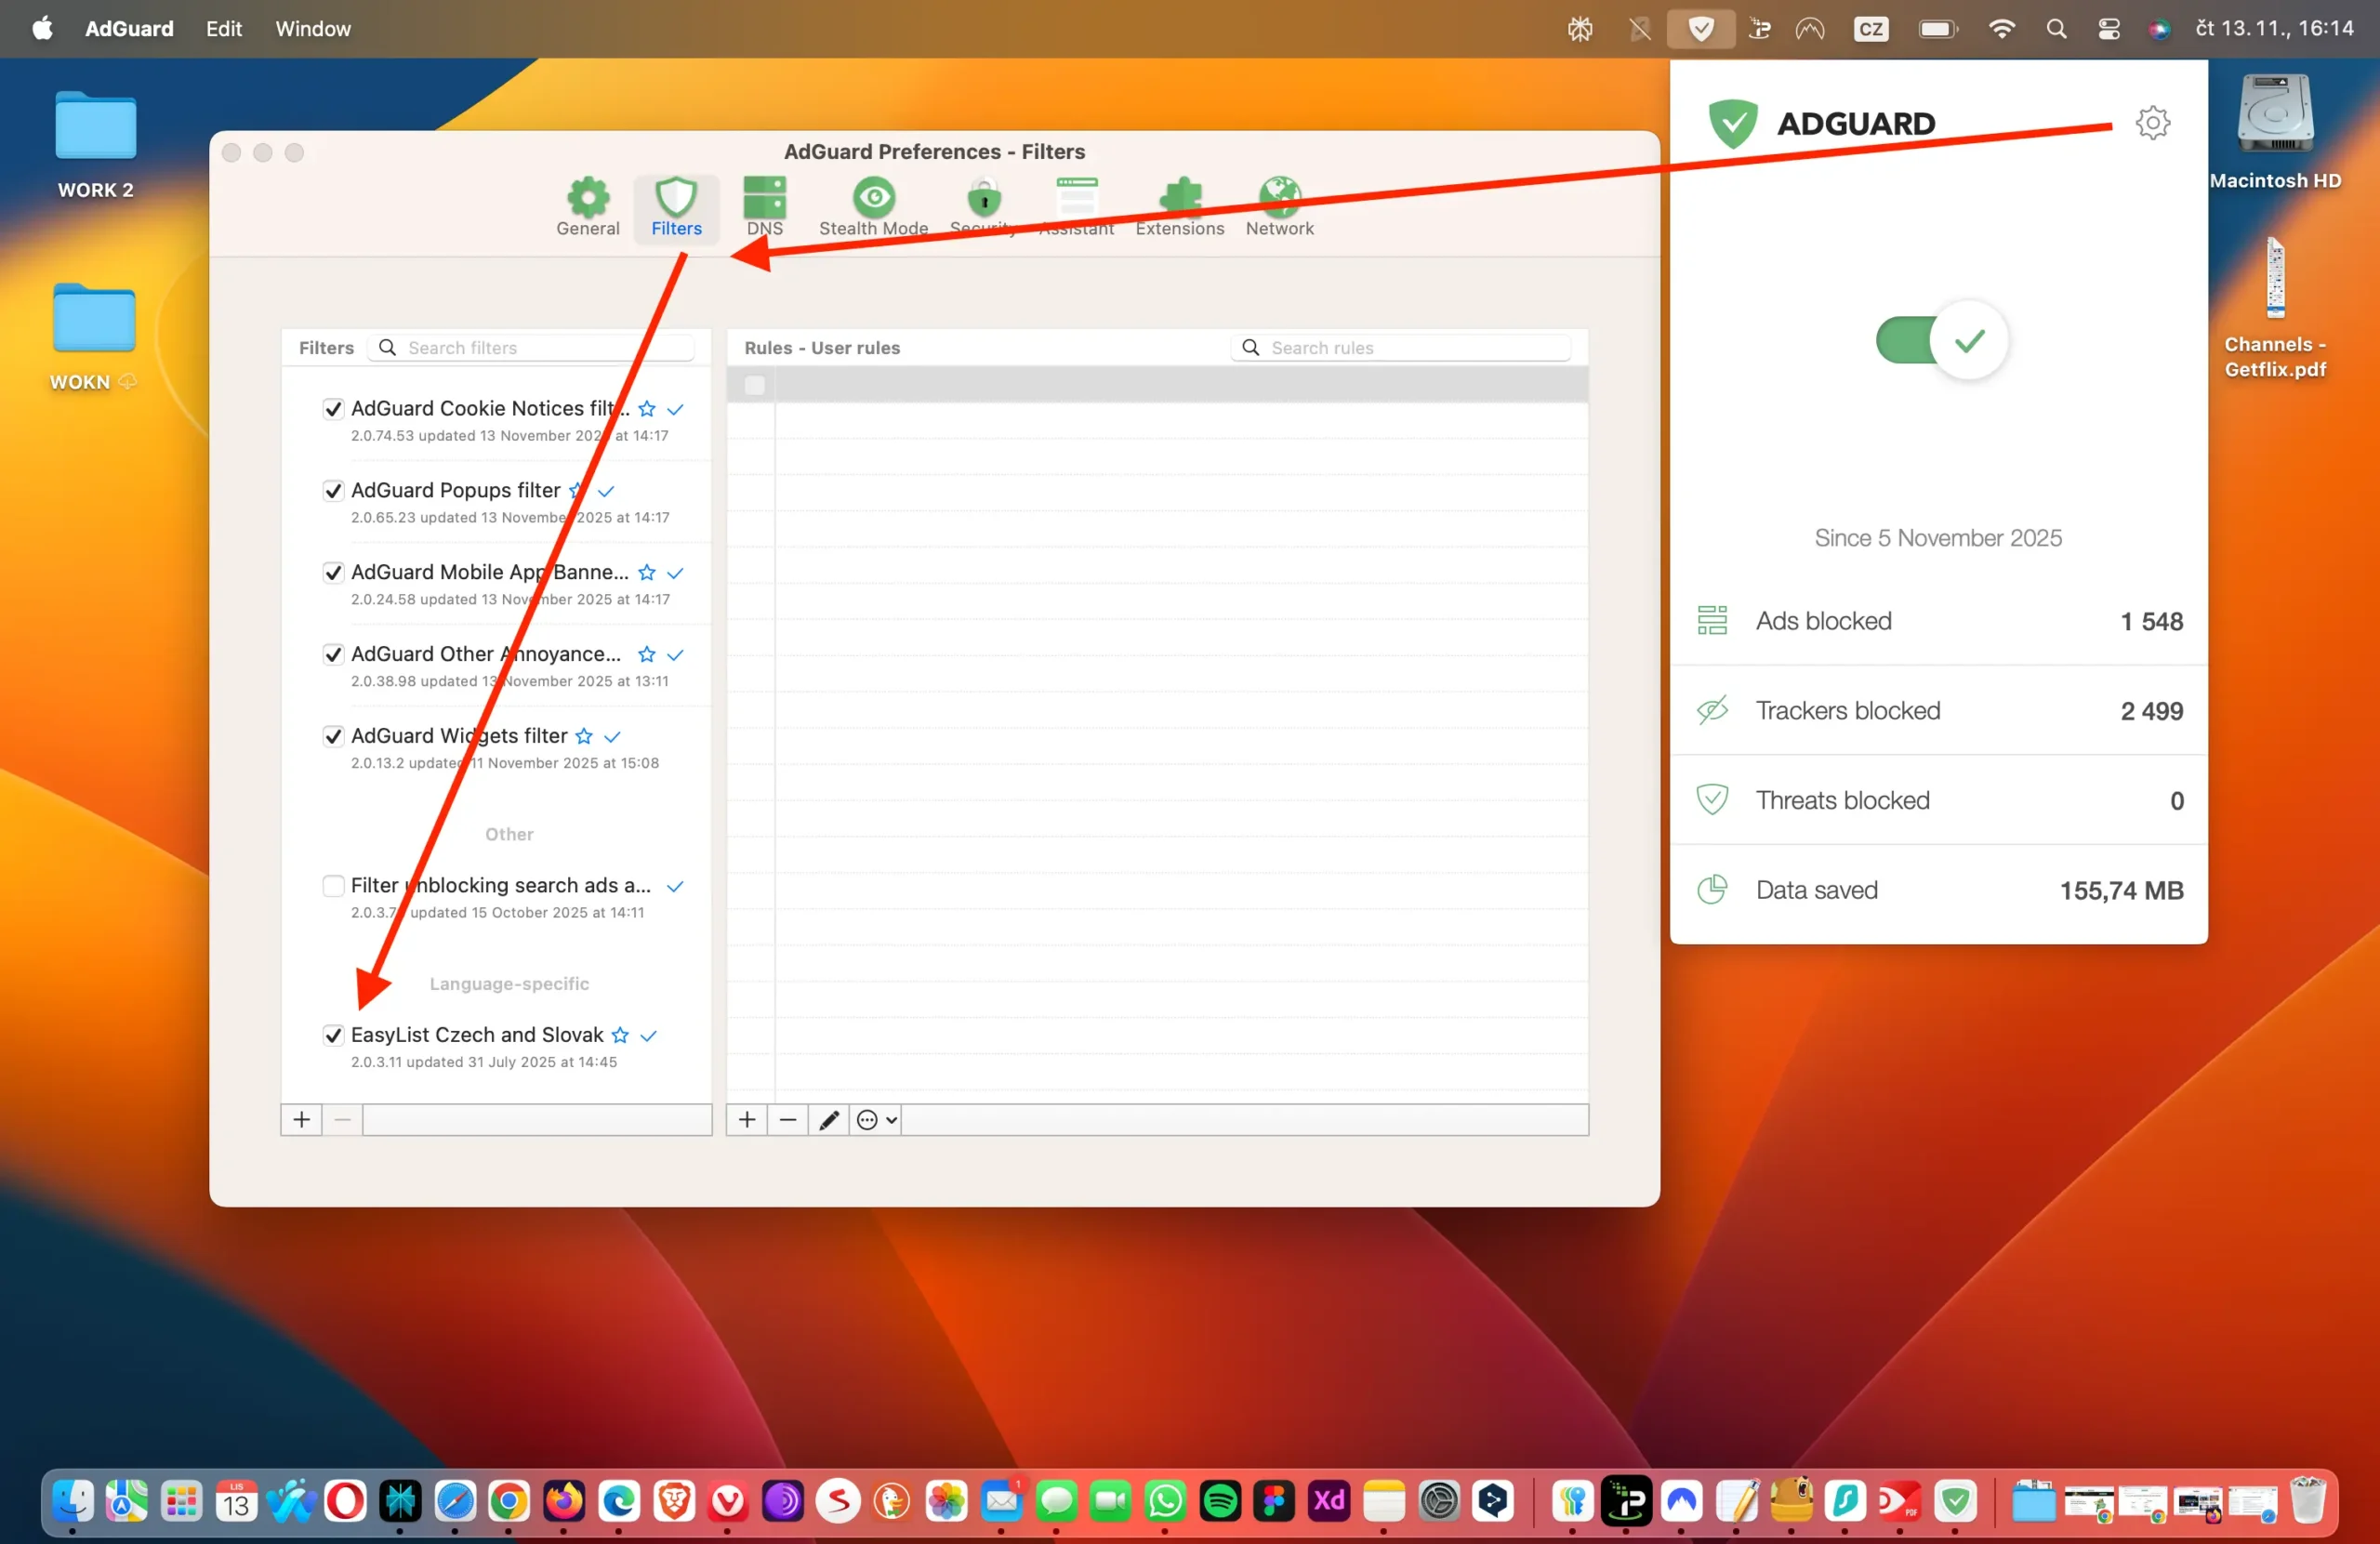Switch to the DNS preferences tab

(764, 206)
